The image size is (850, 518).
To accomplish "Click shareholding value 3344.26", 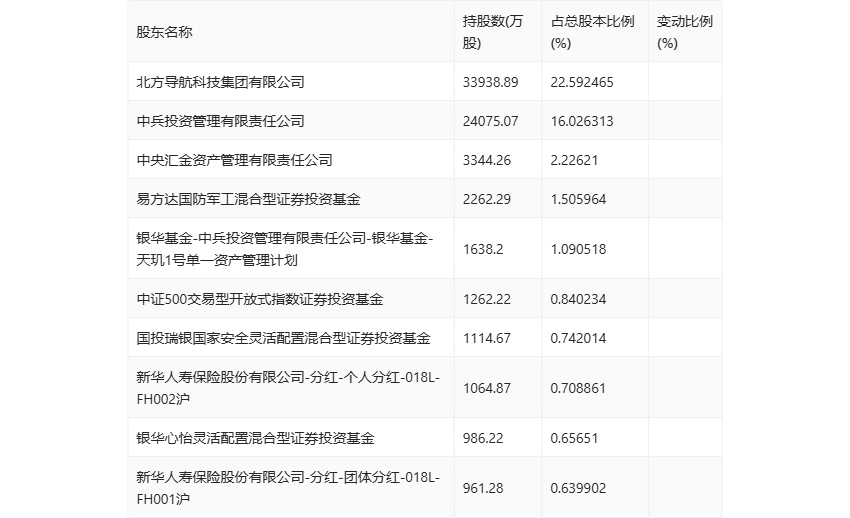I will click(x=487, y=160).
